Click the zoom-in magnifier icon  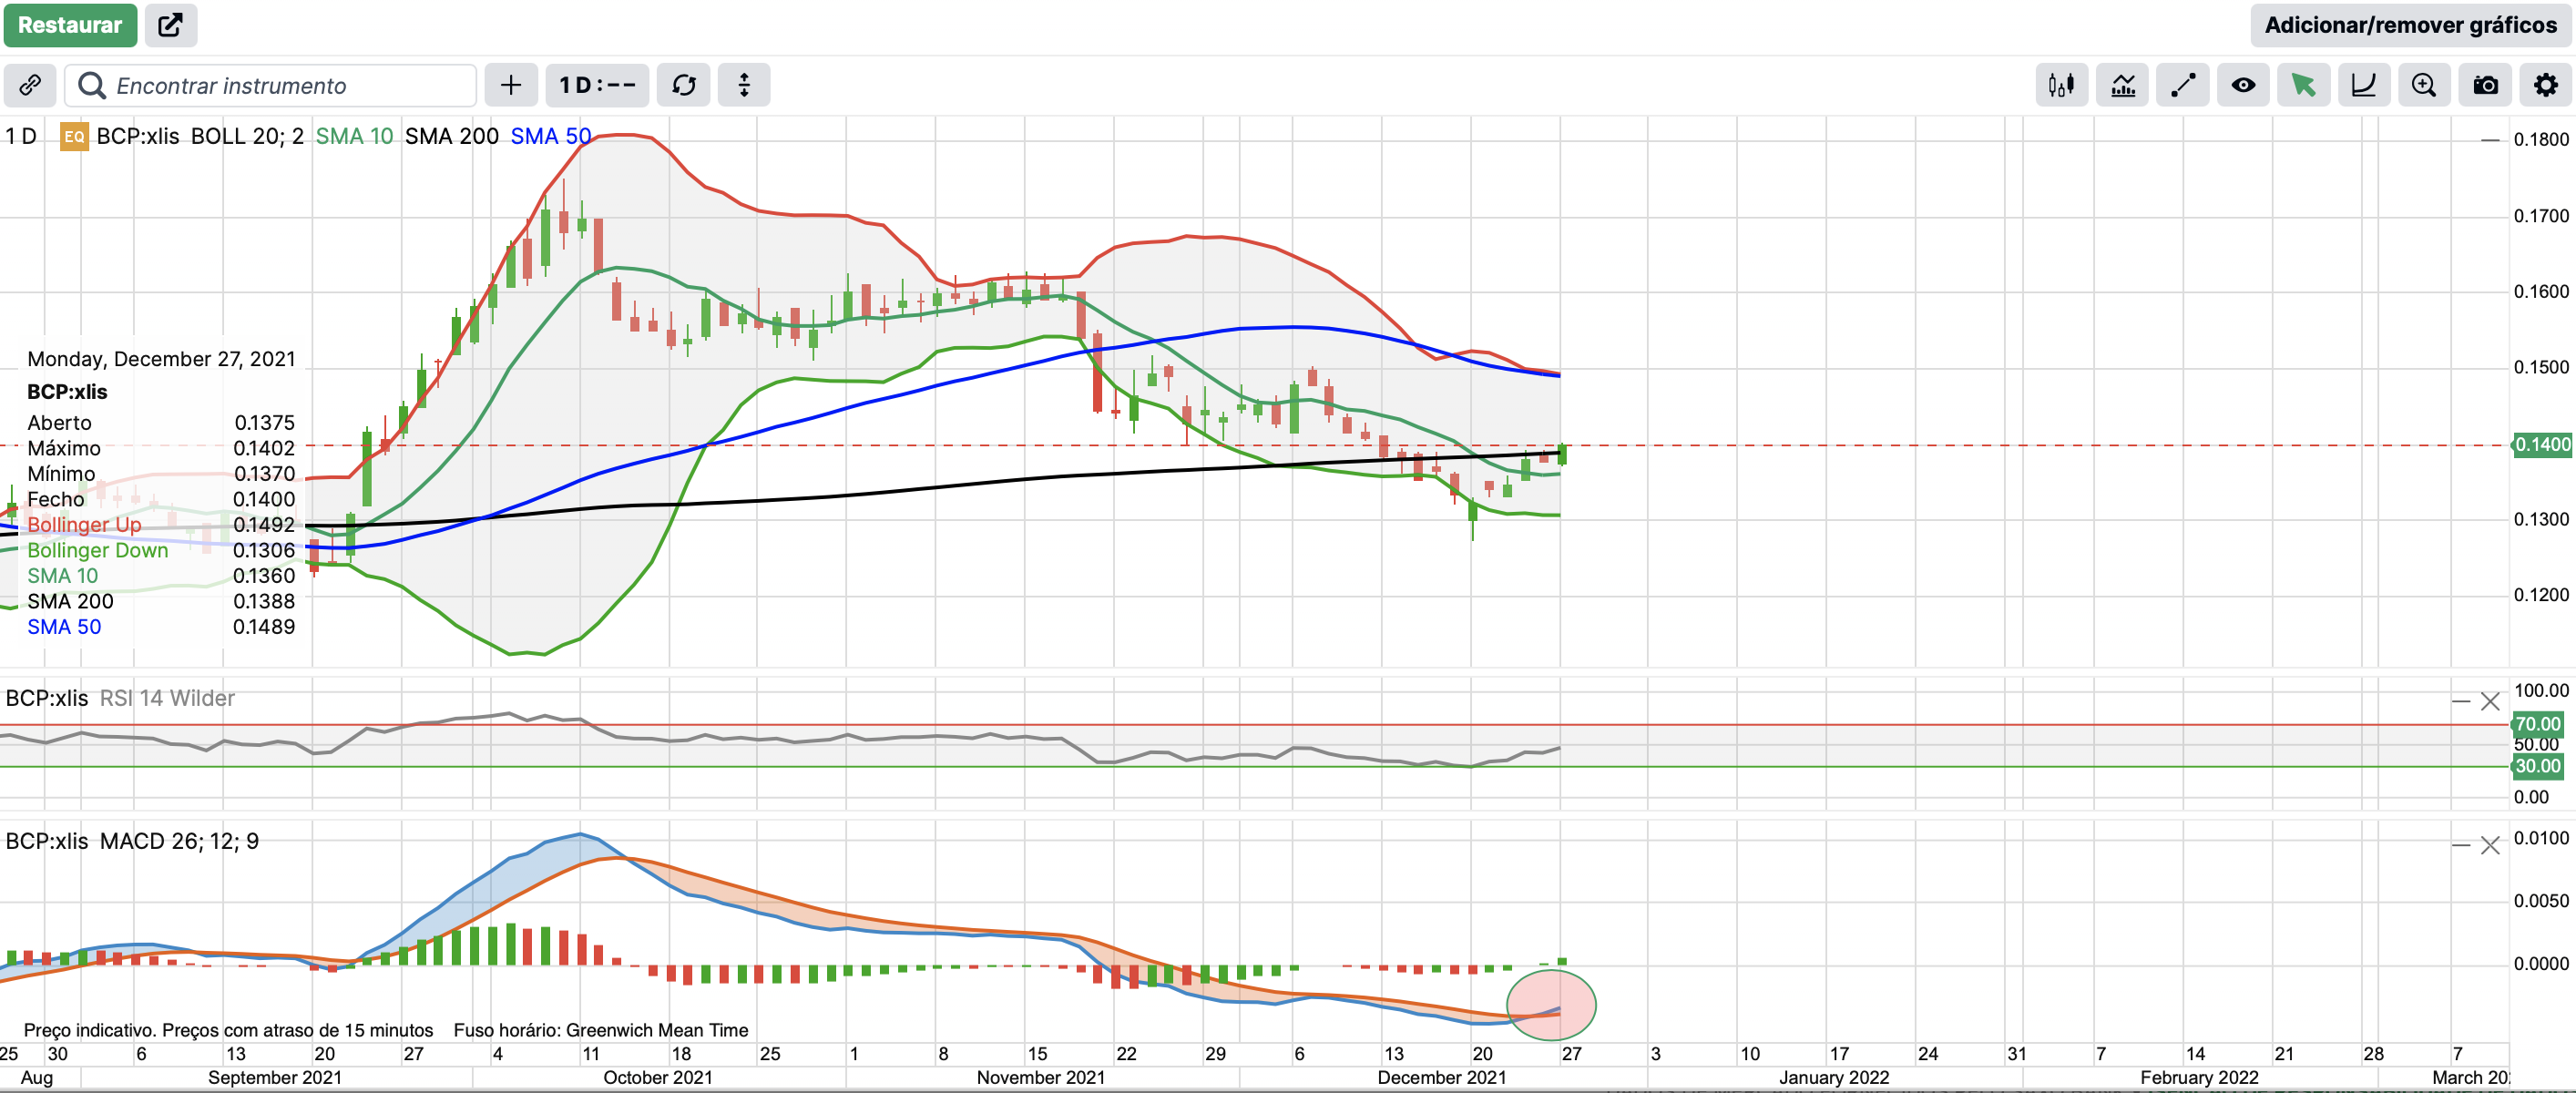(x=2424, y=85)
